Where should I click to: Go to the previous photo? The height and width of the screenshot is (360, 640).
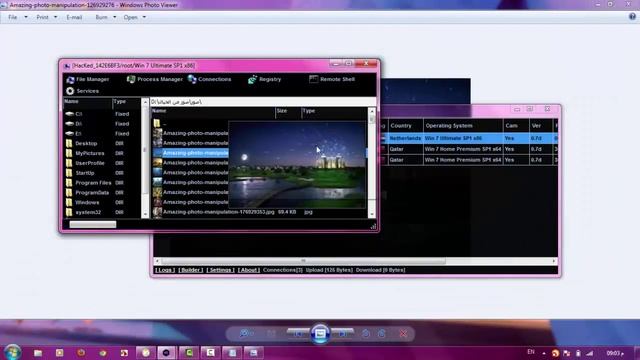[298, 334]
